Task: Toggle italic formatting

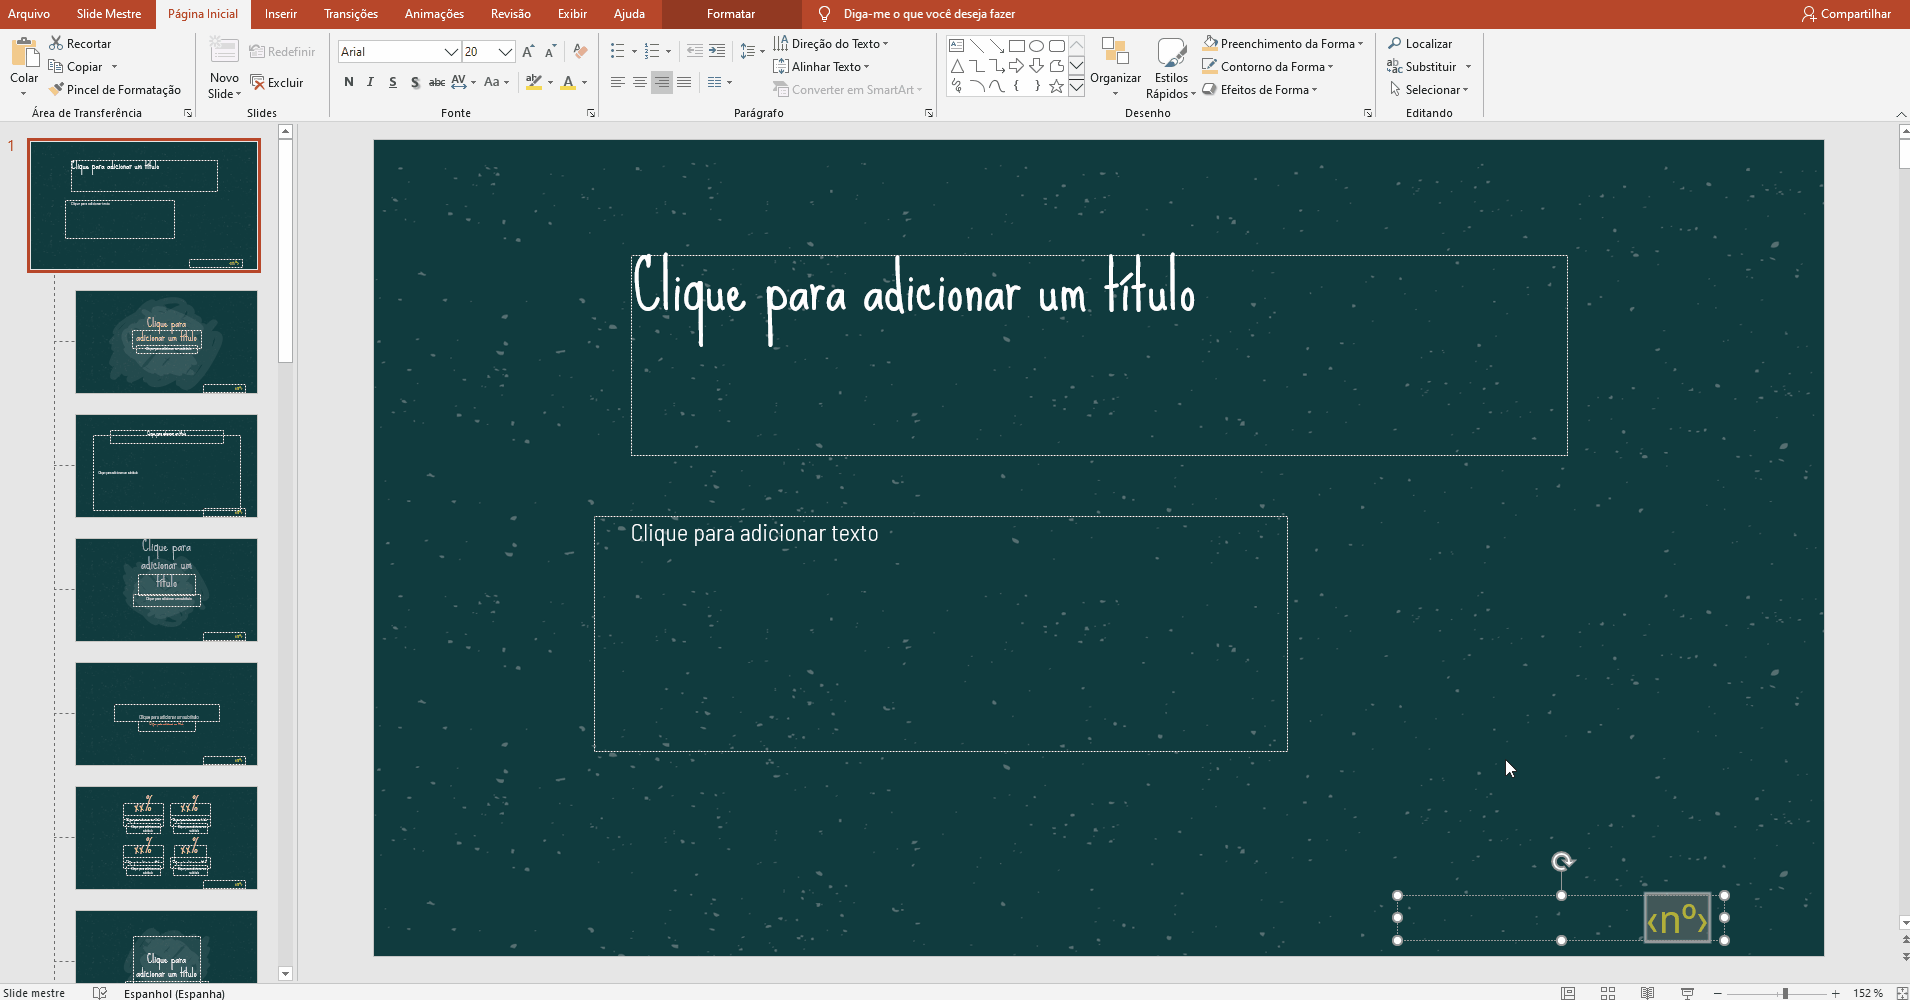Action: pos(371,82)
